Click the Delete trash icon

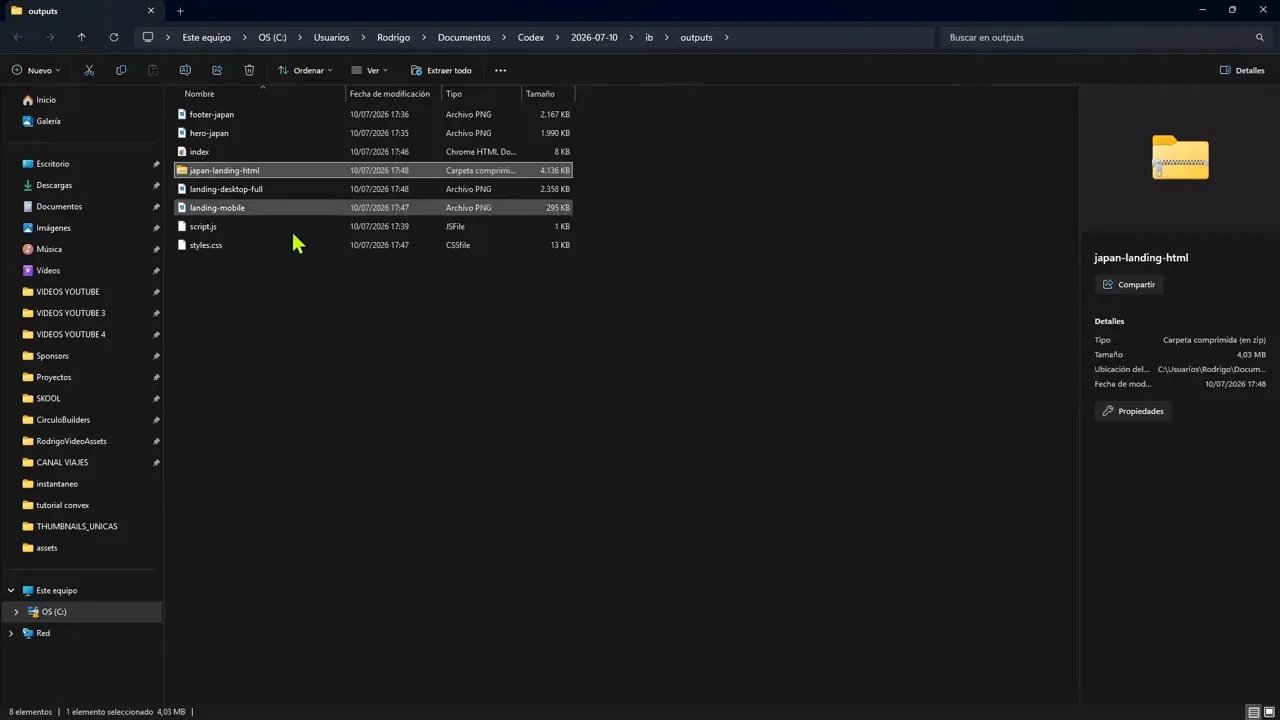pos(249,70)
